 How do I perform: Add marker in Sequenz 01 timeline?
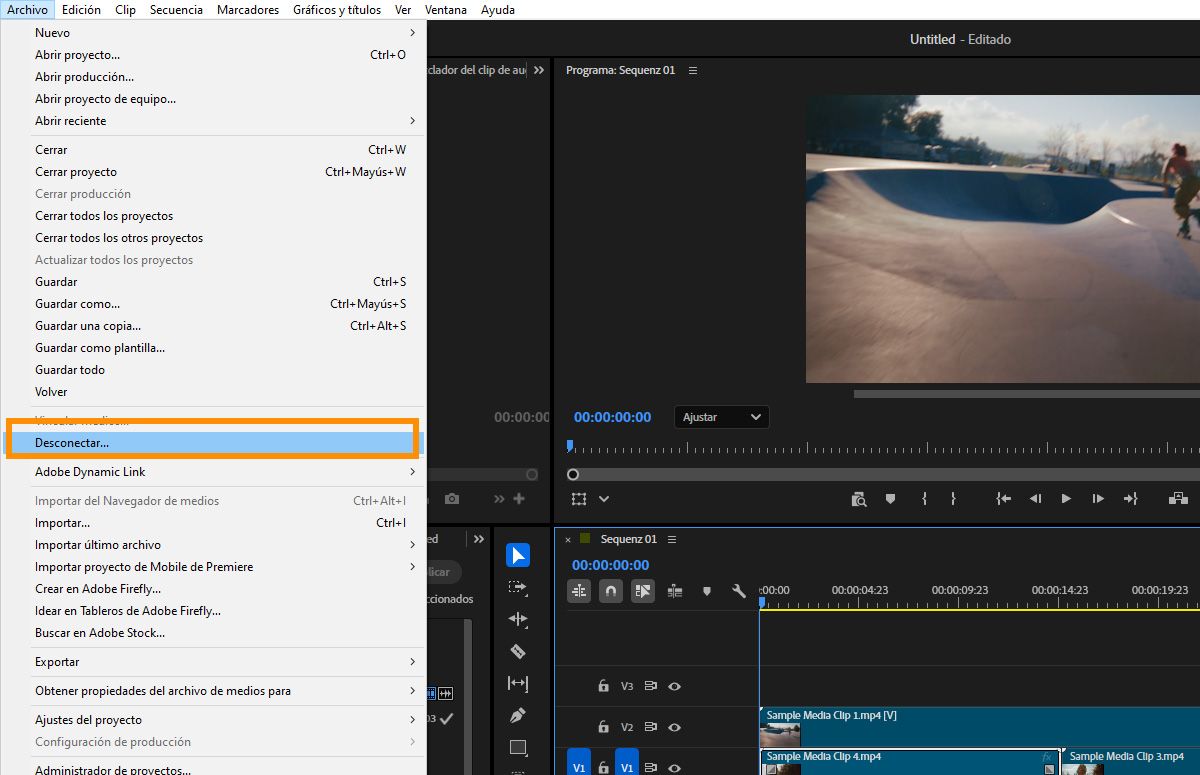pos(707,591)
